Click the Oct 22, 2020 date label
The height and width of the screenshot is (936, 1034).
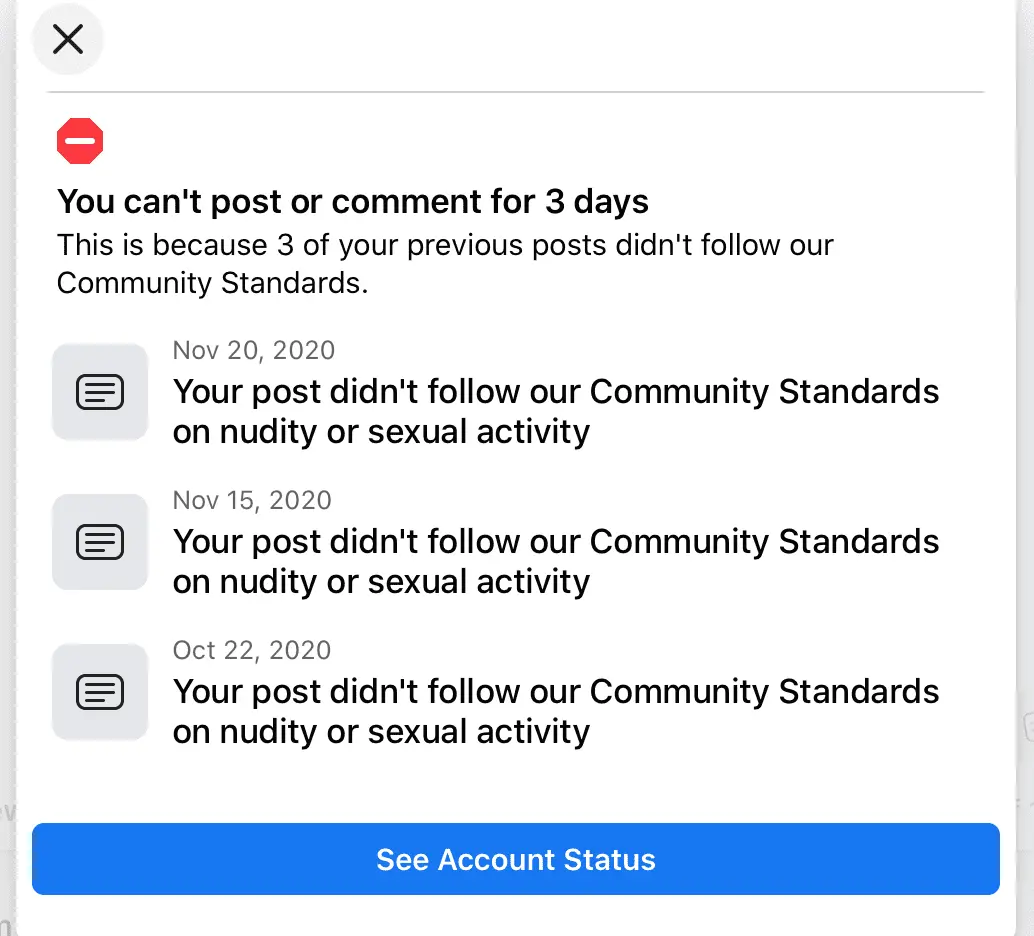(x=252, y=650)
